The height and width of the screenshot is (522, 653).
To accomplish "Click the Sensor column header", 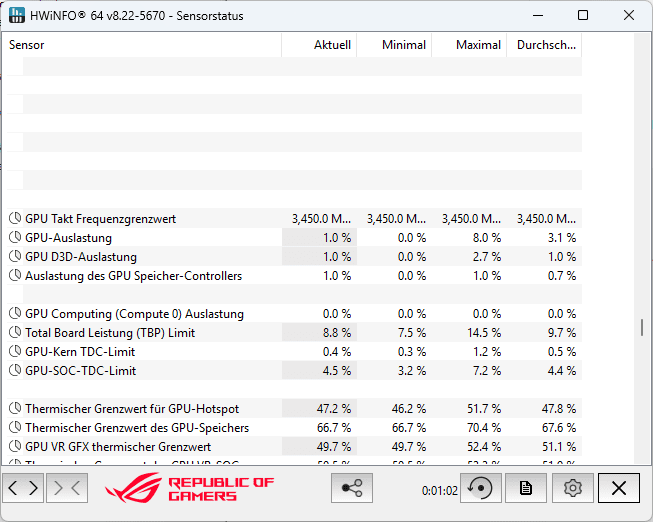I will pyautogui.click(x=144, y=45).
